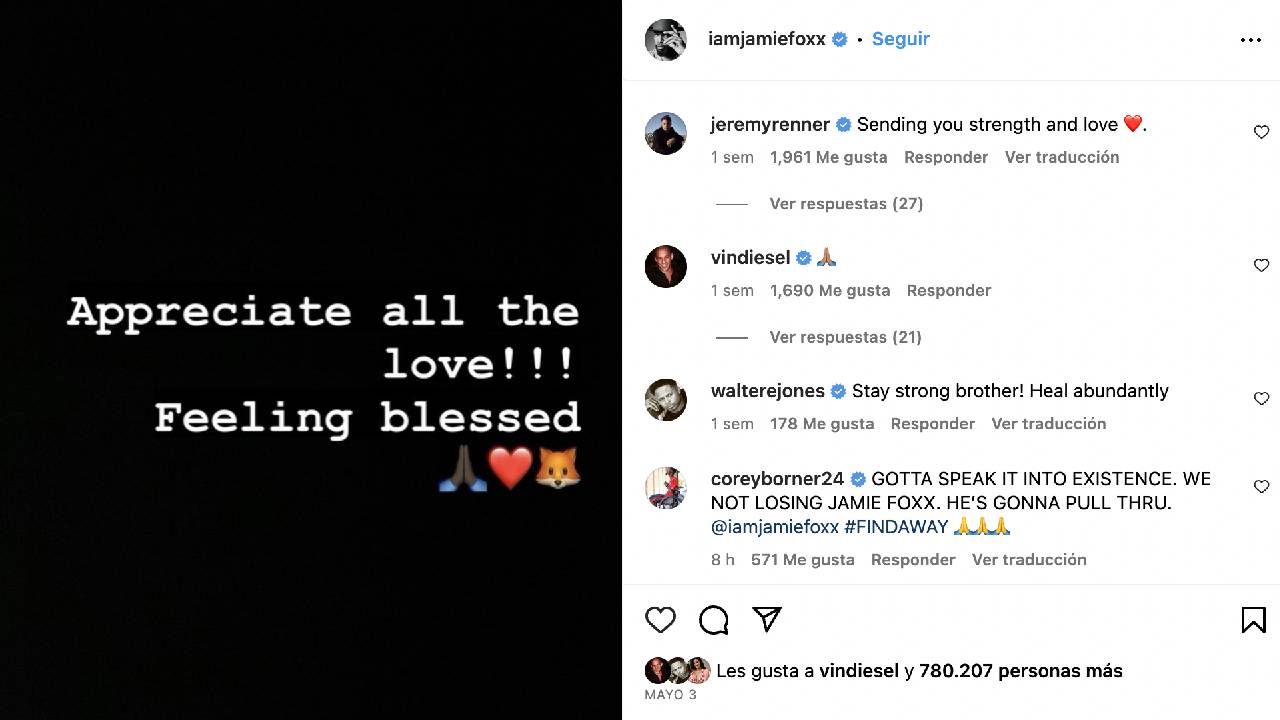The image size is (1280, 720).
Task: Open the three-dot options menu
Action: pyautogui.click(x=1250, y=39)
